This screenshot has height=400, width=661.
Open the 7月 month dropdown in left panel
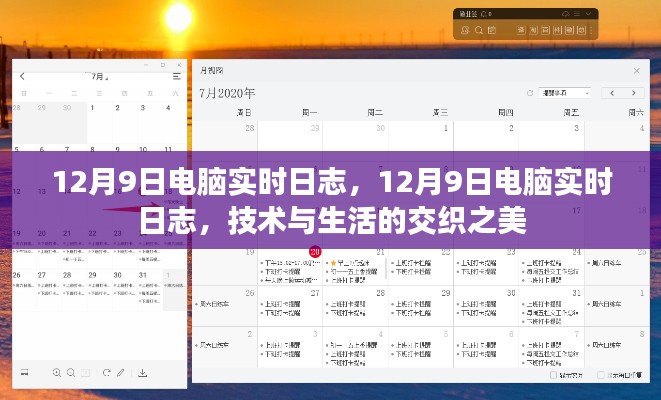point(100,76)
